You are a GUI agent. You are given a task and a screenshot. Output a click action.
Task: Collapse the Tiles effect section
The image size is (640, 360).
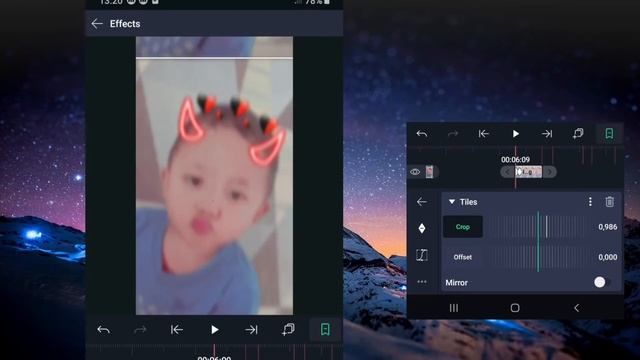452,202
